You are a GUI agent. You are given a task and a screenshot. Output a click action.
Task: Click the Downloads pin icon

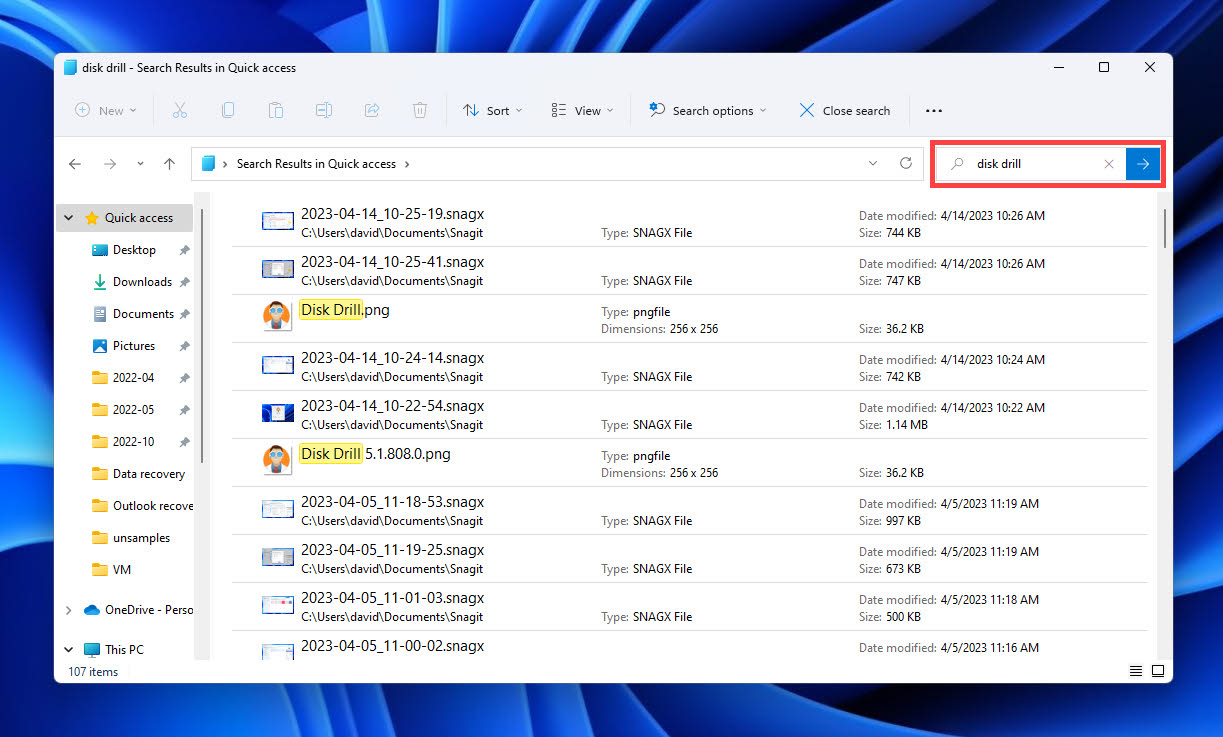pos(184,282)
